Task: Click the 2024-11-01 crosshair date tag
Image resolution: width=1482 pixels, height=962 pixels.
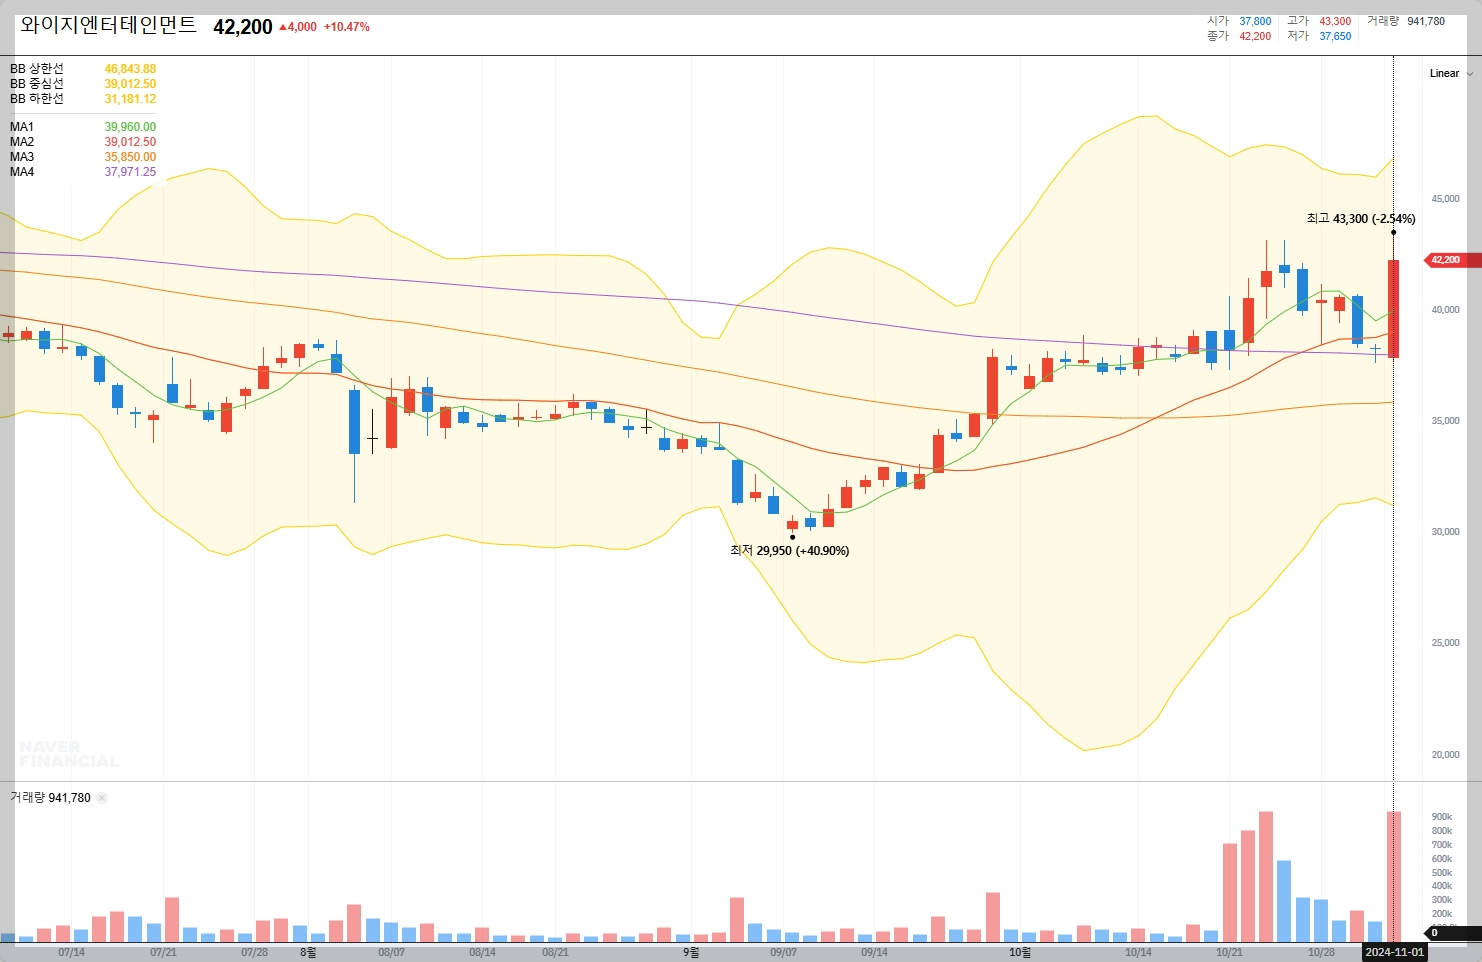Action: [x=1395, y=952]
